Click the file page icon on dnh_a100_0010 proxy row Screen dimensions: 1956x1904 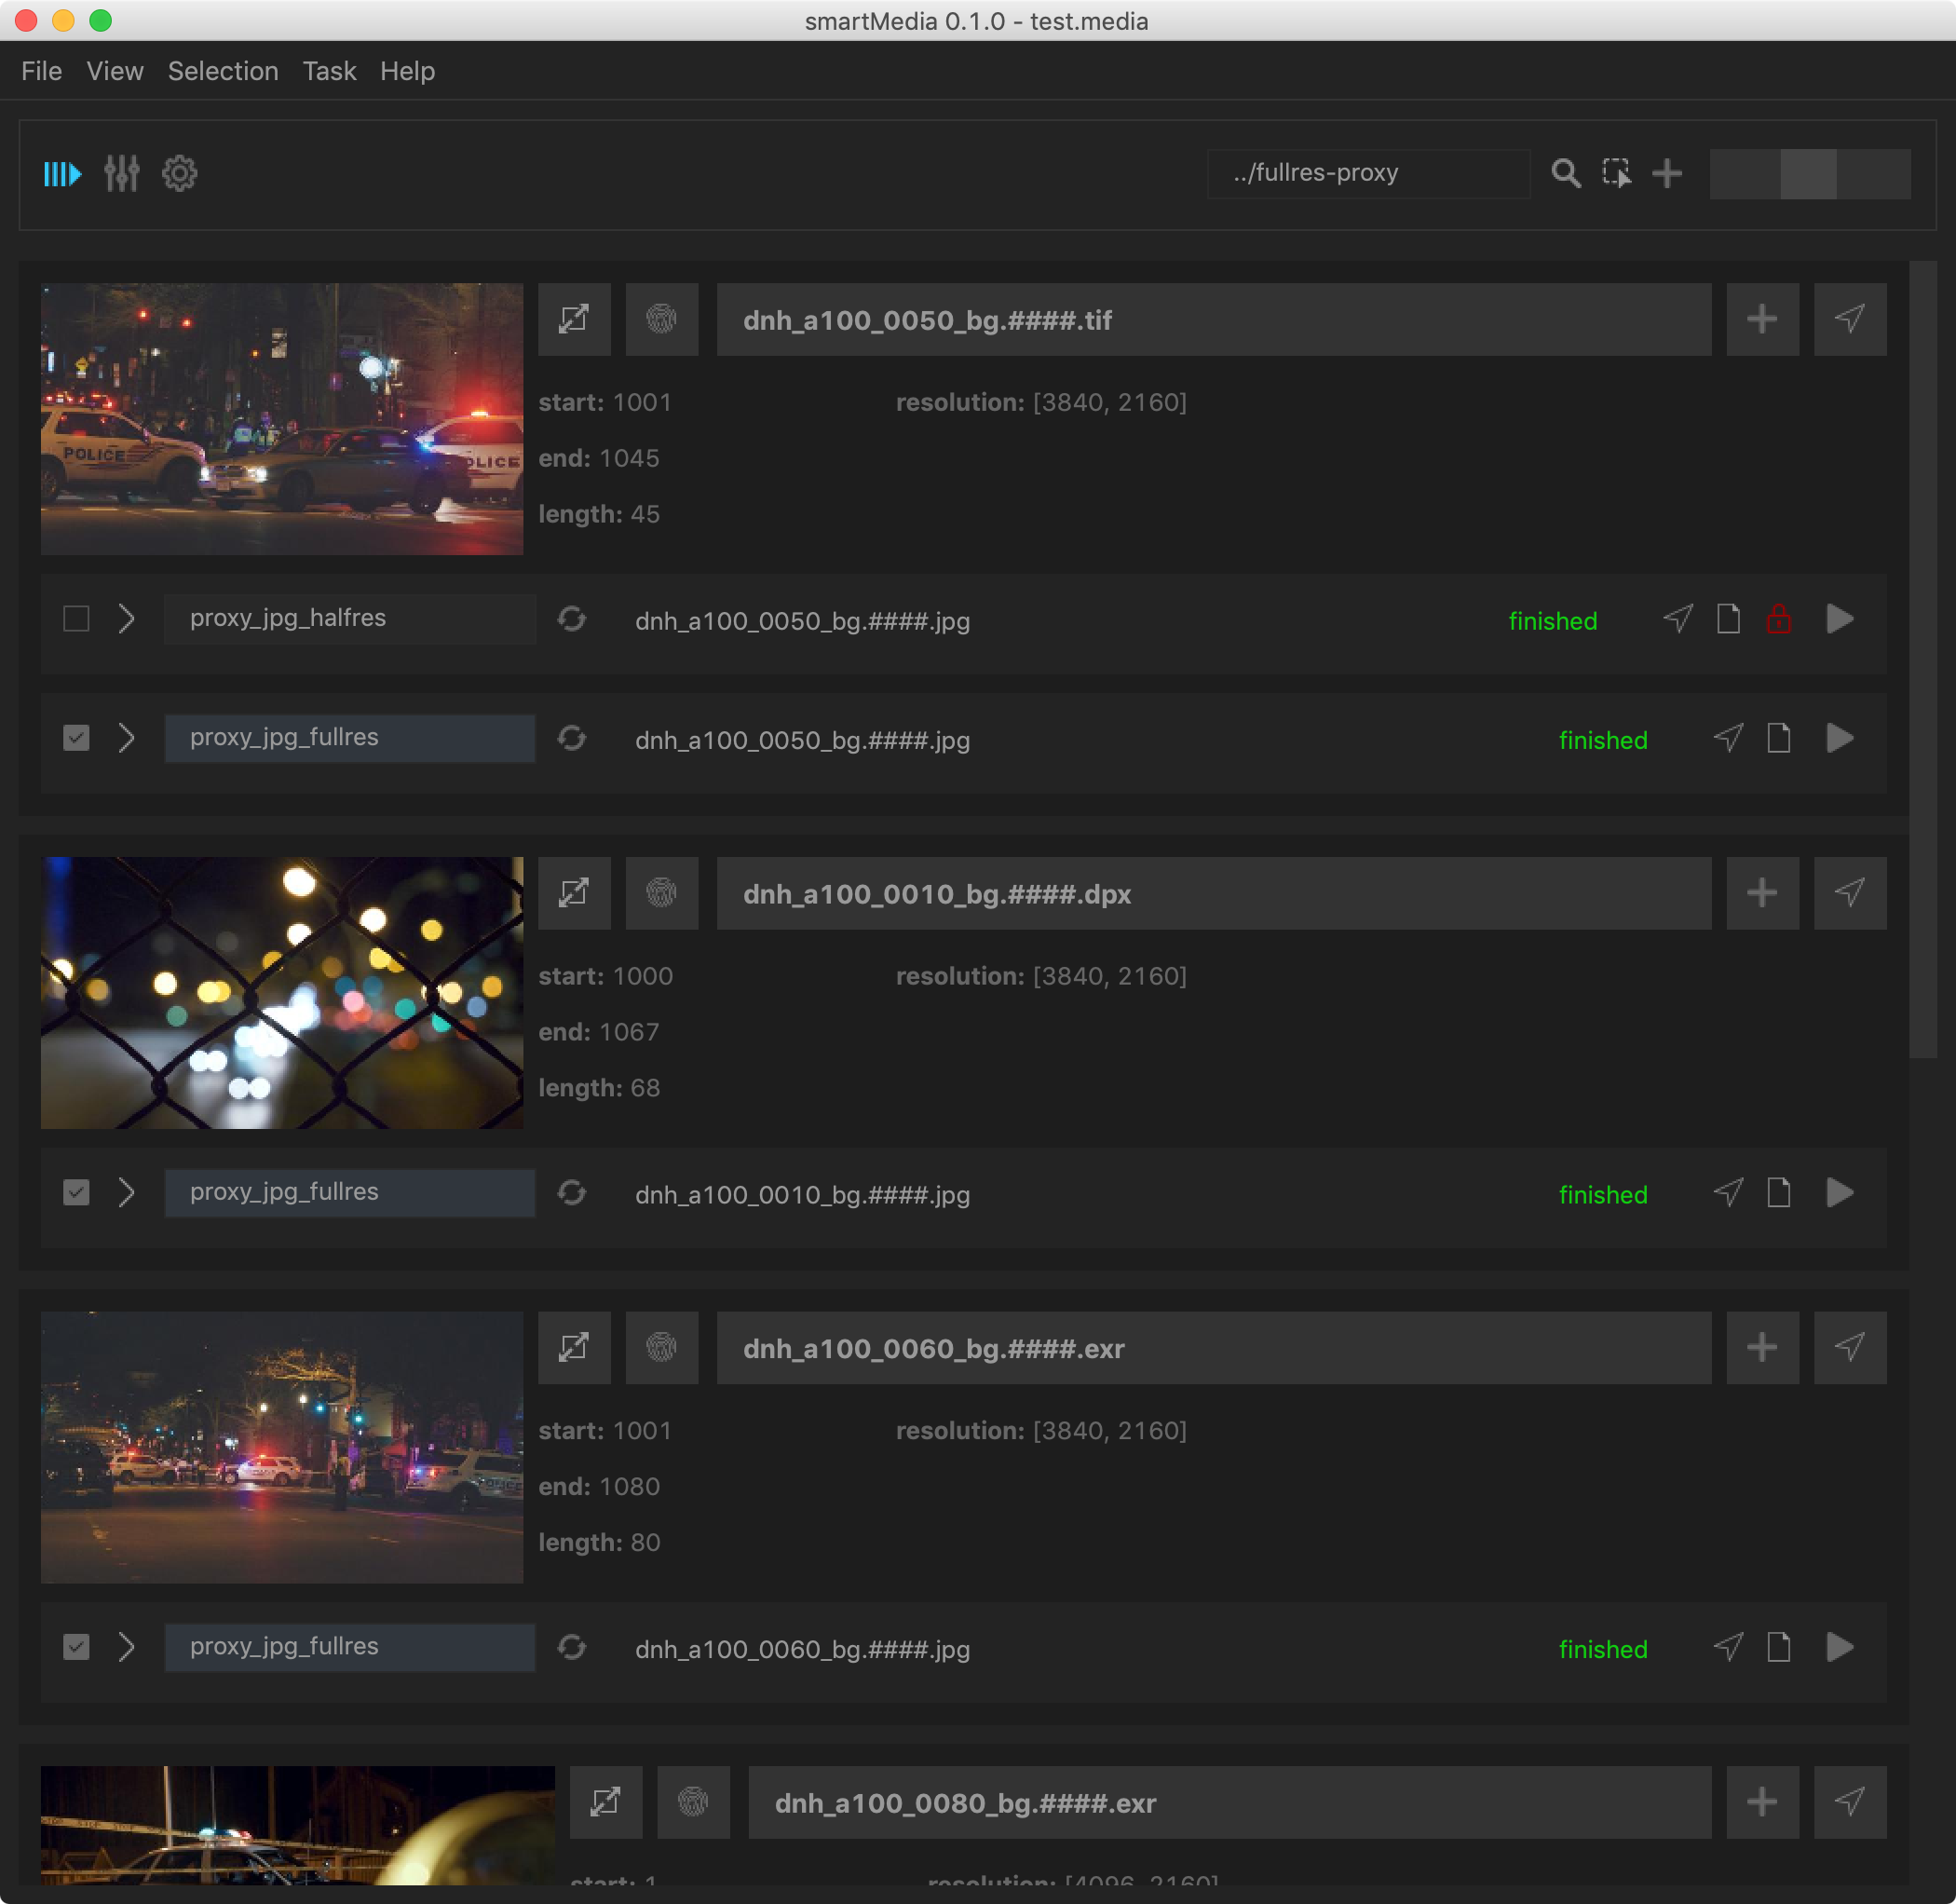[1778, 1193]
